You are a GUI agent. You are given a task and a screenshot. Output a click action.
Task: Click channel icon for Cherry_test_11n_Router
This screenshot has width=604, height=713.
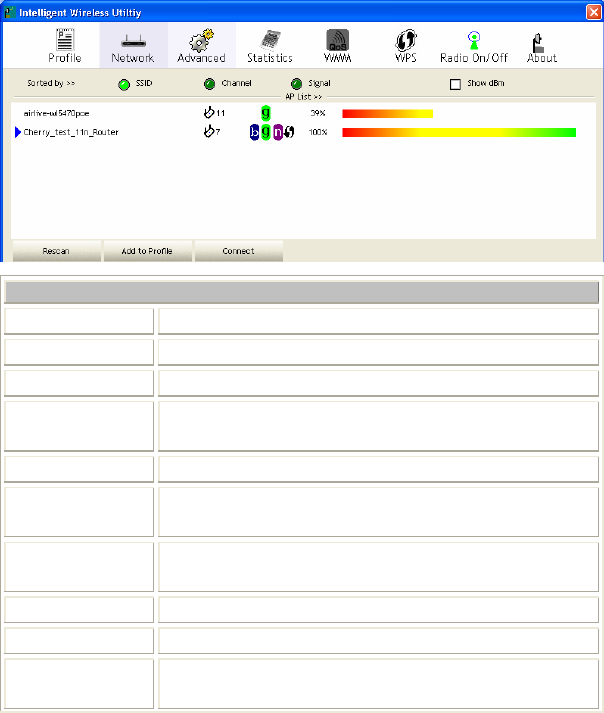pyautogui.click(x=209, y=131)
